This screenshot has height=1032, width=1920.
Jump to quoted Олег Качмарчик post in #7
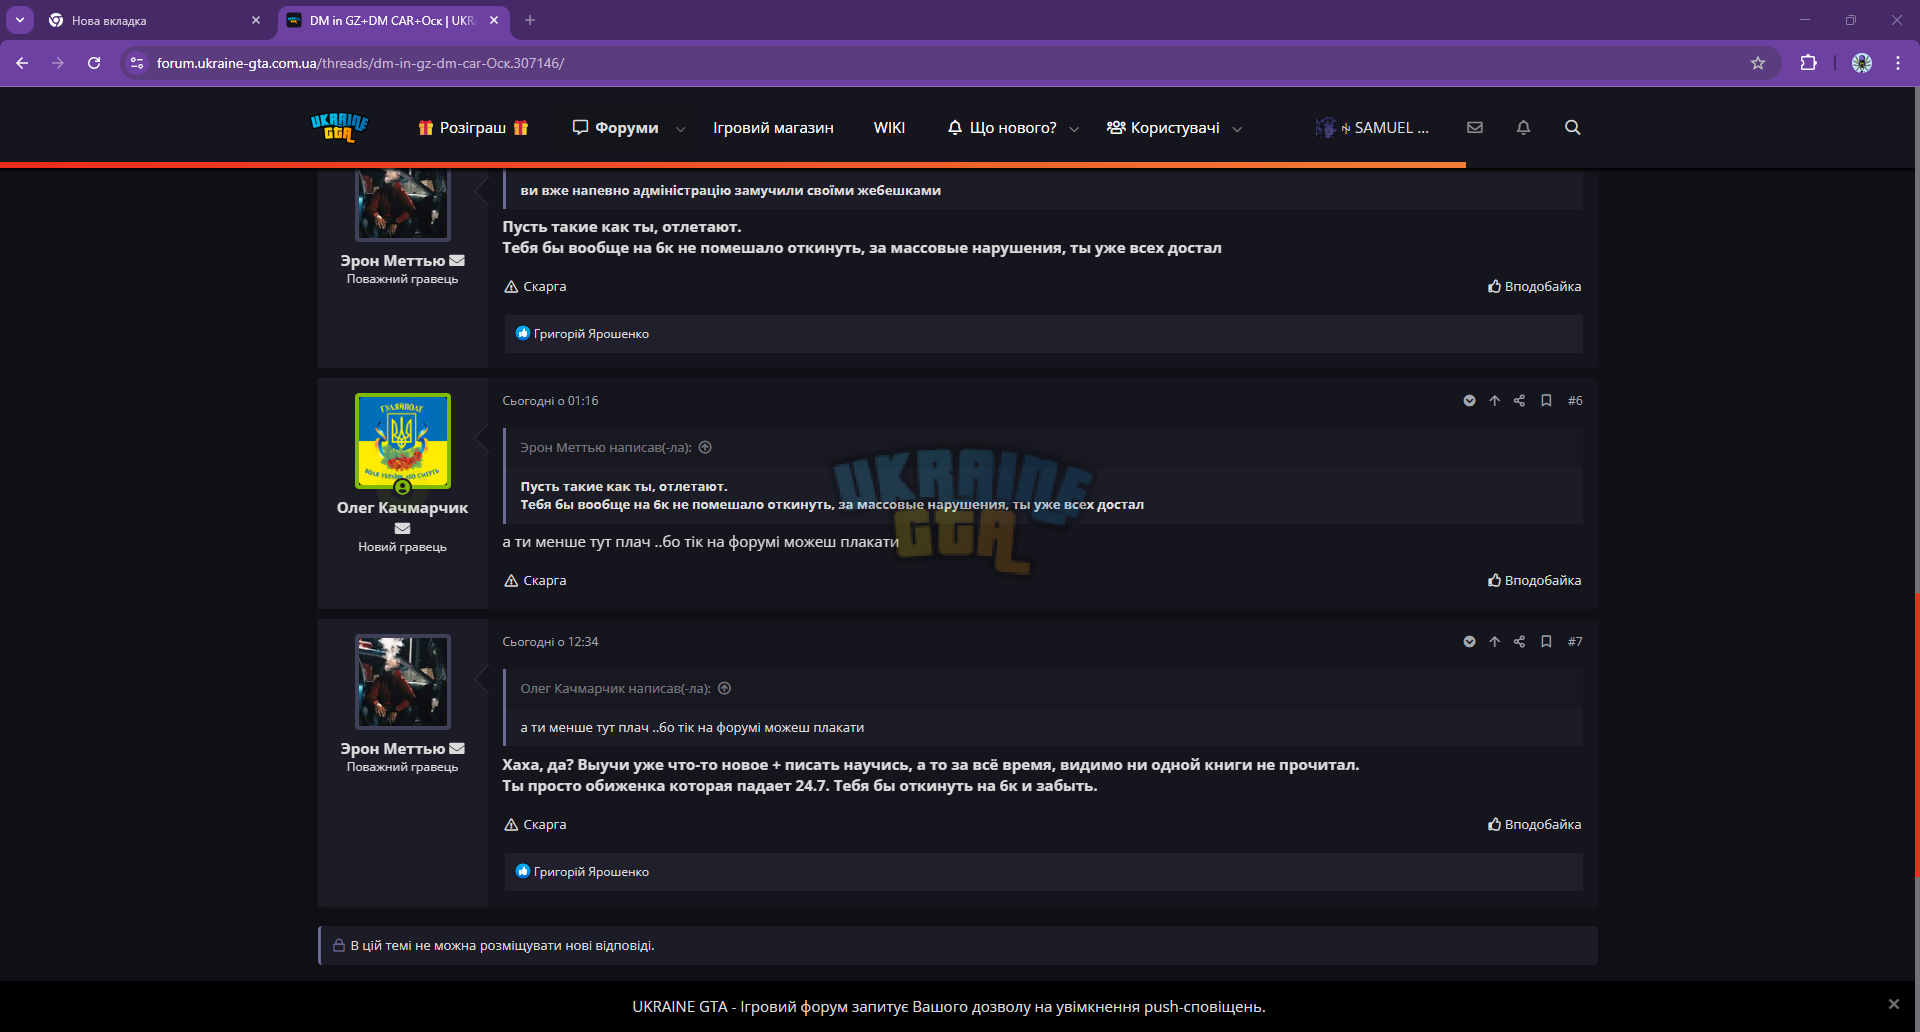725,689
